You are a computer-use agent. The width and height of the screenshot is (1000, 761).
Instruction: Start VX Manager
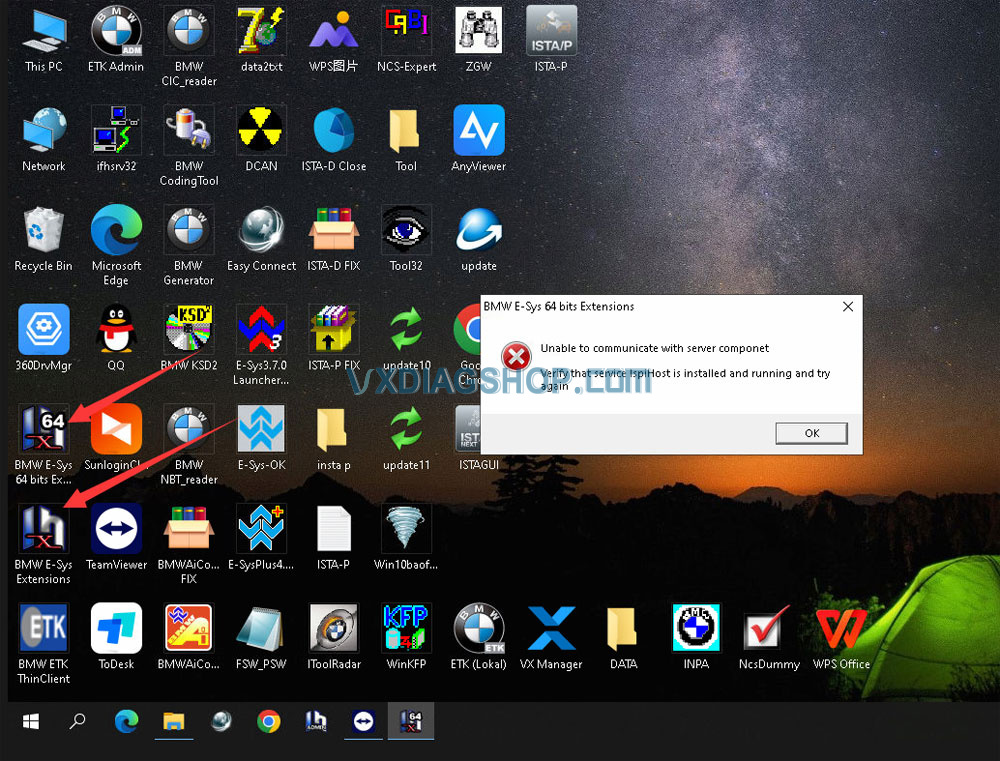[x=551, y=630]
